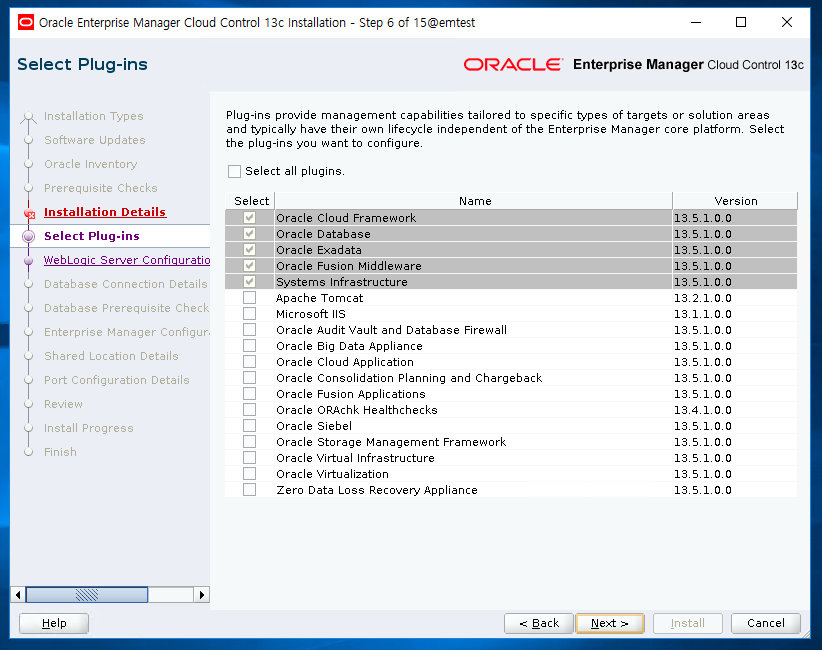The height and width of the screenshot is (650, 822).
Task: Enable the Select all plugins option
Action: click(234, 170)
